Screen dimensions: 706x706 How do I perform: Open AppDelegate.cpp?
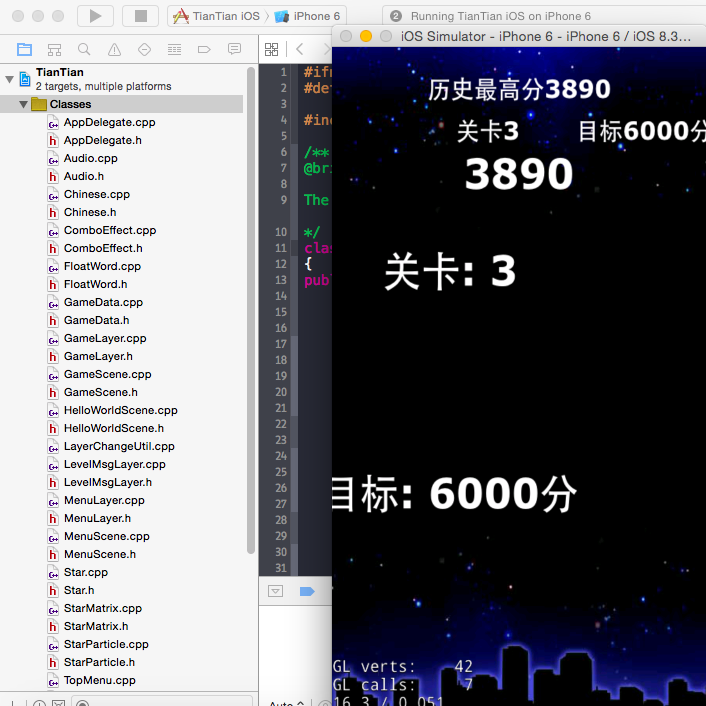coord(109,122)
